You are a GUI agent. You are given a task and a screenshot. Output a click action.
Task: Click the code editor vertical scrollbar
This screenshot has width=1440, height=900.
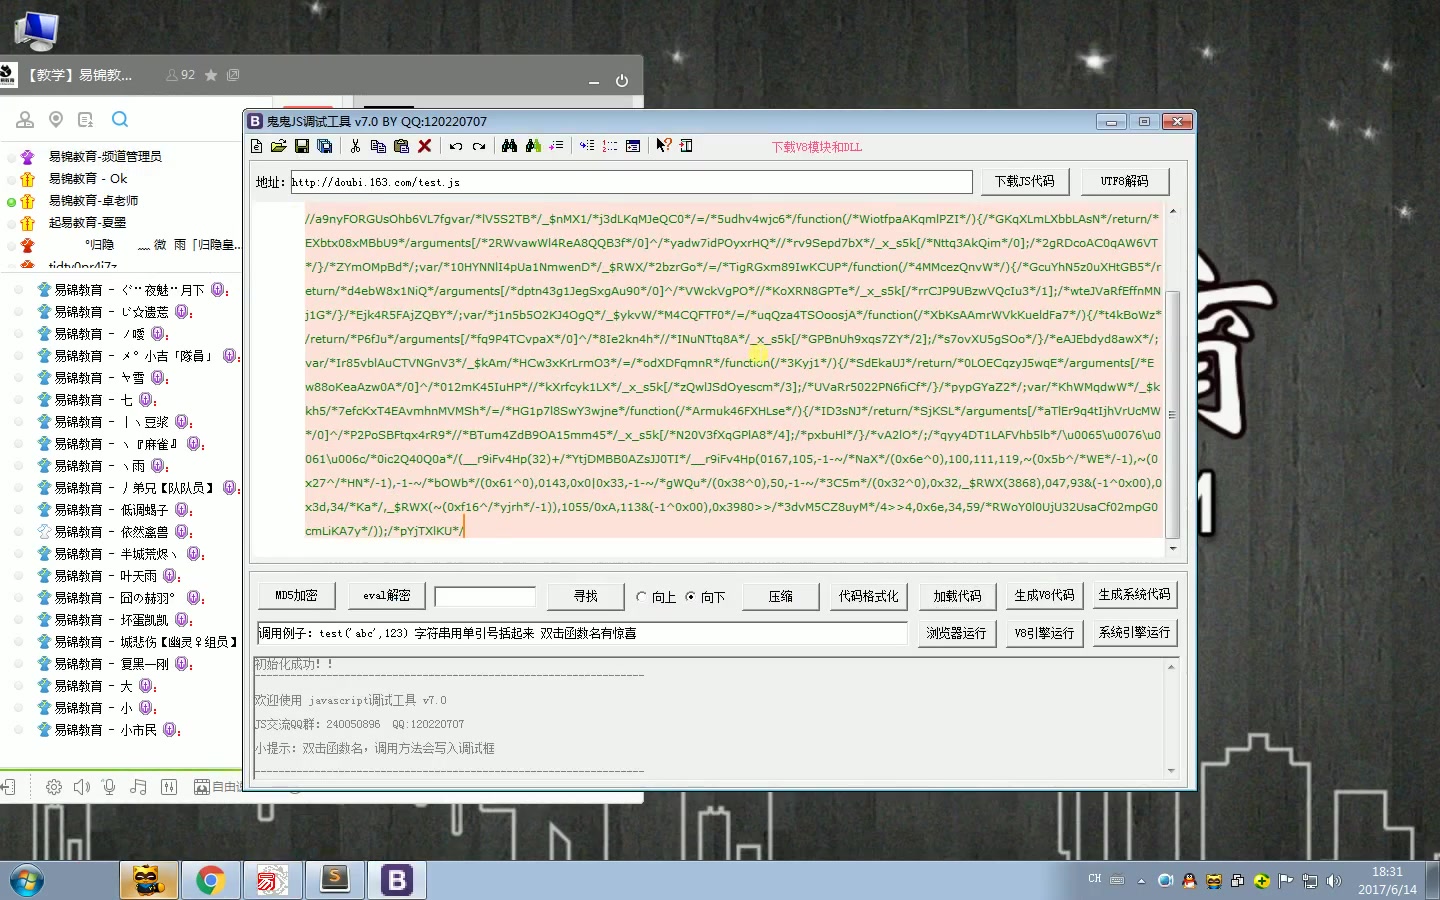click(1173, 414)
